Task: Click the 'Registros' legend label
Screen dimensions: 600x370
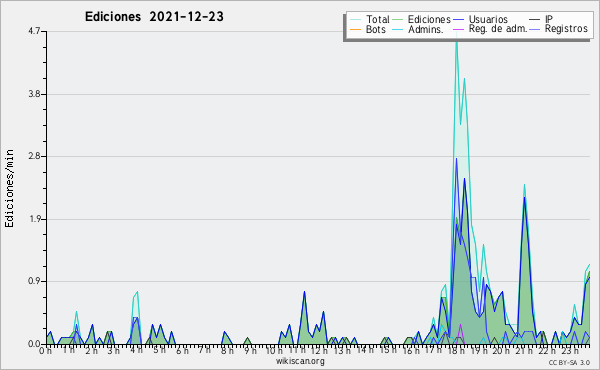Action: [566, 29]
